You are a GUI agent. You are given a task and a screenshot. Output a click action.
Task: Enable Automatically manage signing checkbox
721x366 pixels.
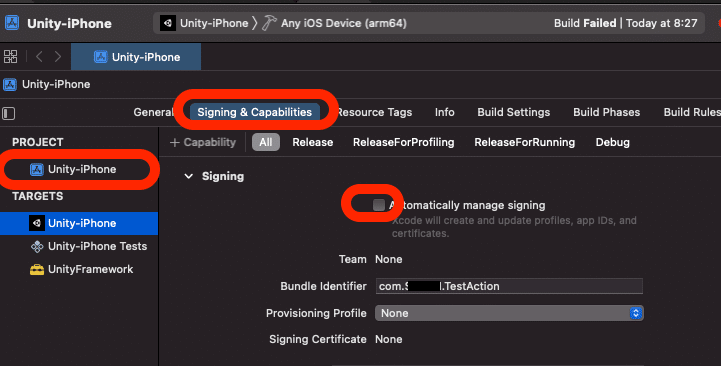coord(379,205)
